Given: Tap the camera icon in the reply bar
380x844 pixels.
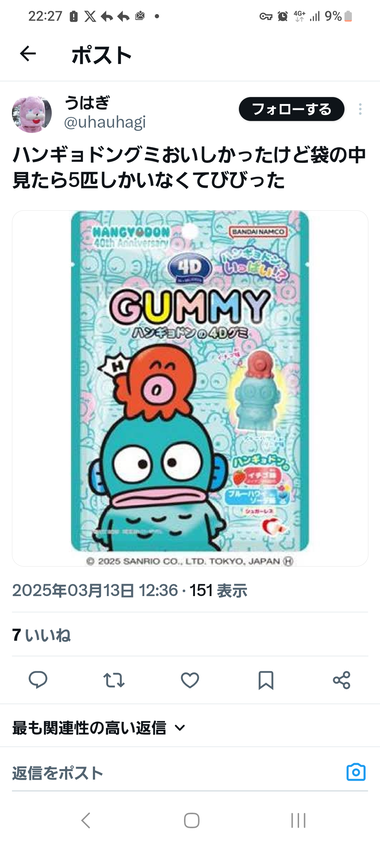Looking at the screenshot, I should (x=356, y=772).
